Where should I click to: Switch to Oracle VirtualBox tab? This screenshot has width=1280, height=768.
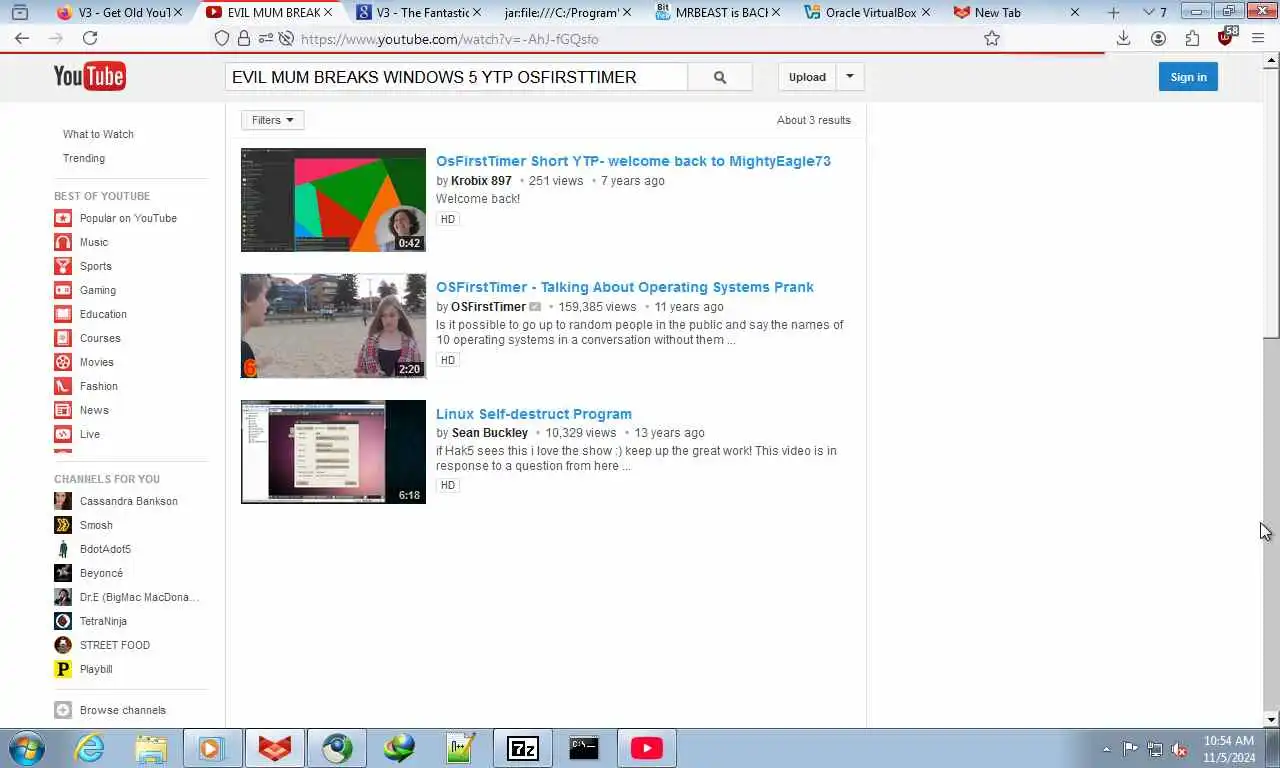pyautogui.click(x=868, y=12)
